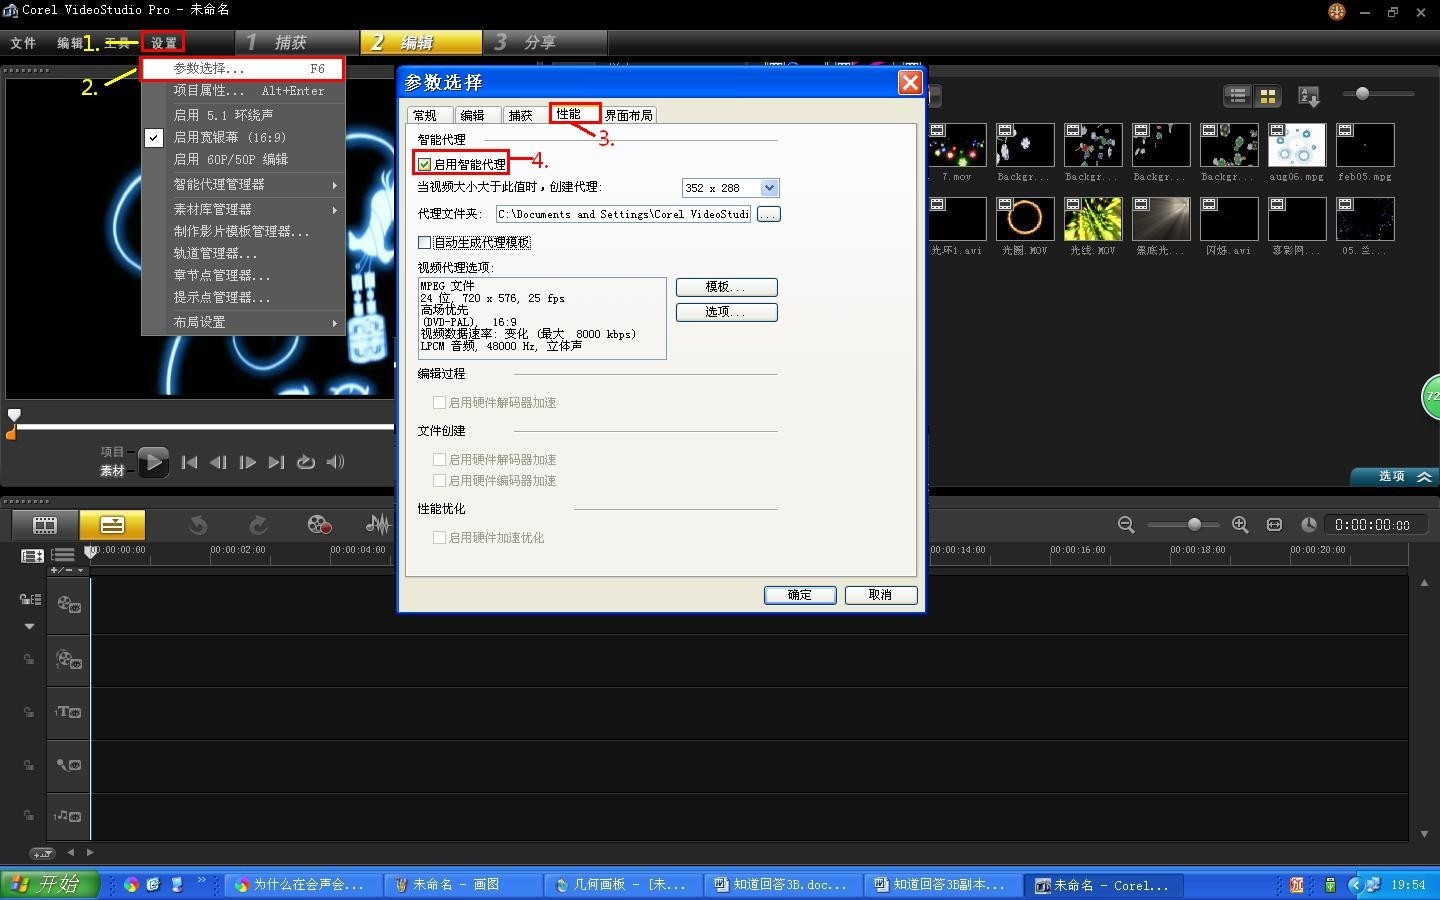Select the 光圈.MOV thumbnail
This screenshot has width=1440, height=900.
click(1025, 218)
